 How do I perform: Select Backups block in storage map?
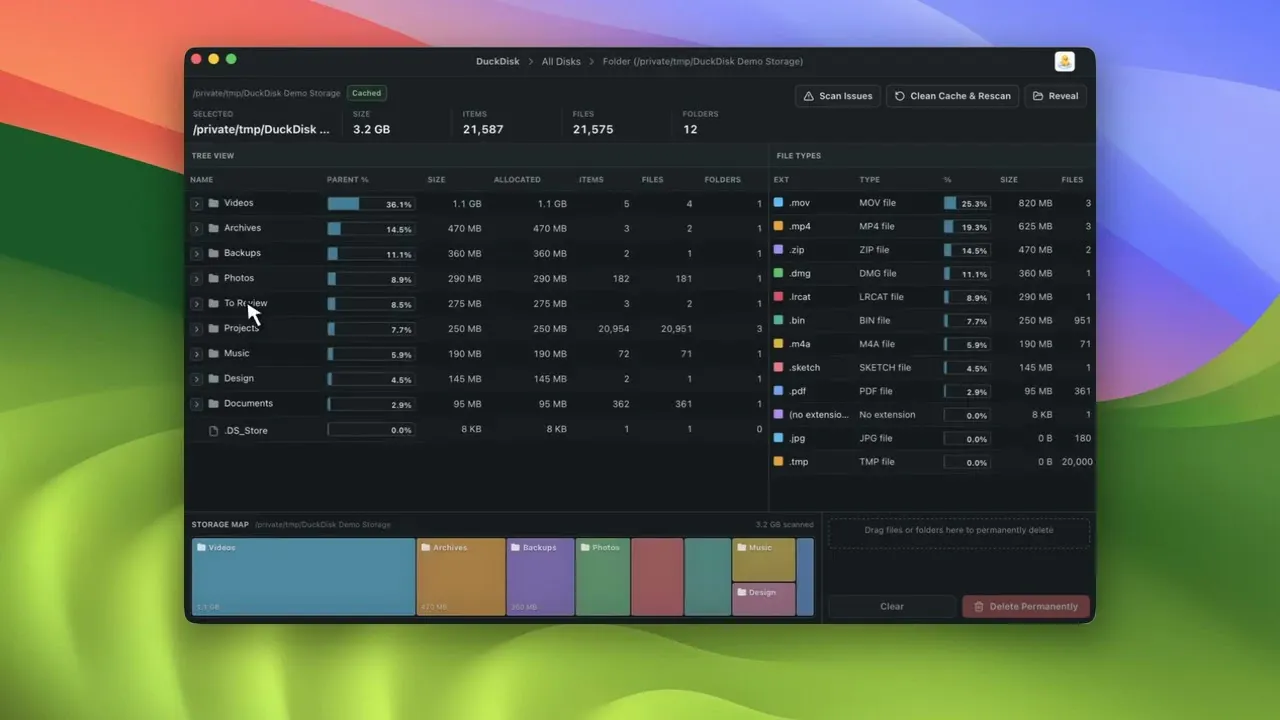(x=541, y=577)
